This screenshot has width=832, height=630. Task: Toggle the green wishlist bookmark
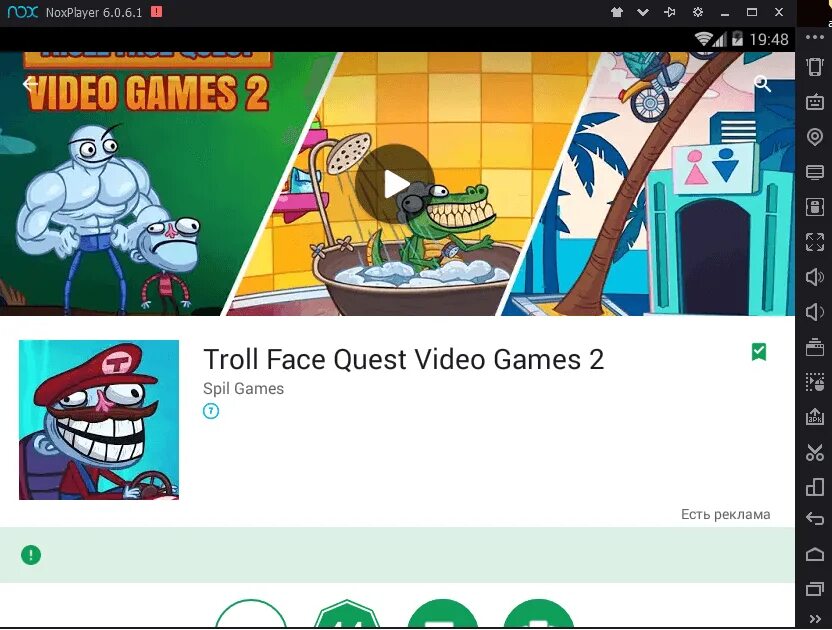click(x=759, y=352)
